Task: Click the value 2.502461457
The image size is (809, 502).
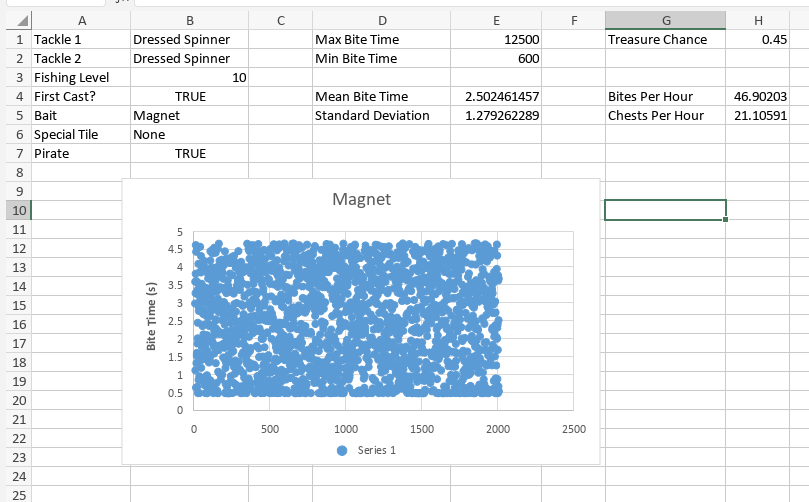Action: tap(496, 96)
